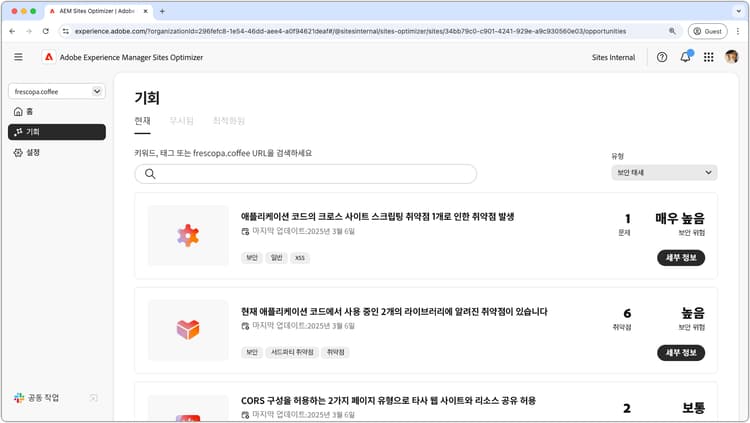Open the 유형 filter dropdown
This screenshot has width=750, height=423.
(x=664, y=173)
